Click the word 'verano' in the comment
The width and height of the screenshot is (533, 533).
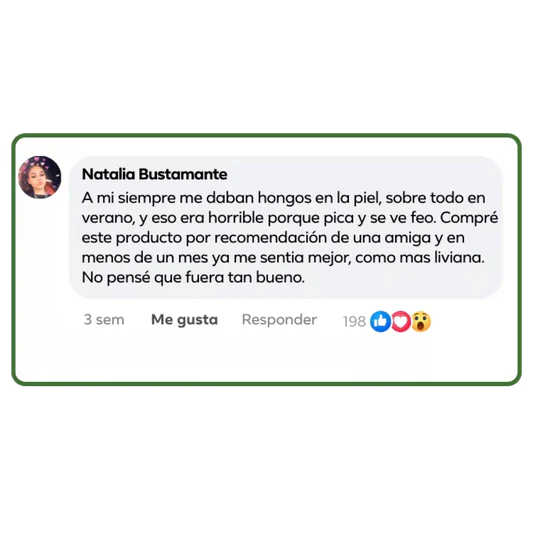pyautogui.click(x=109, y=219)
